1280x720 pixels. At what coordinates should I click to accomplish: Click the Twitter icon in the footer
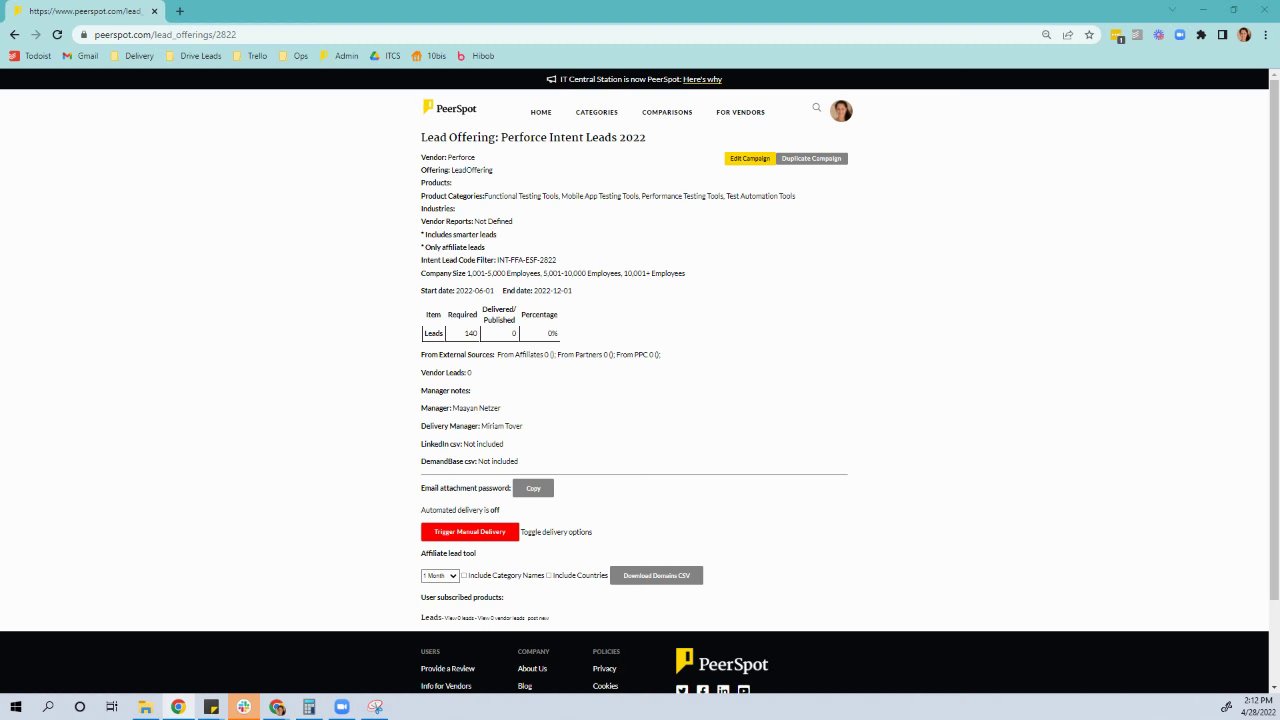point(682,690)
